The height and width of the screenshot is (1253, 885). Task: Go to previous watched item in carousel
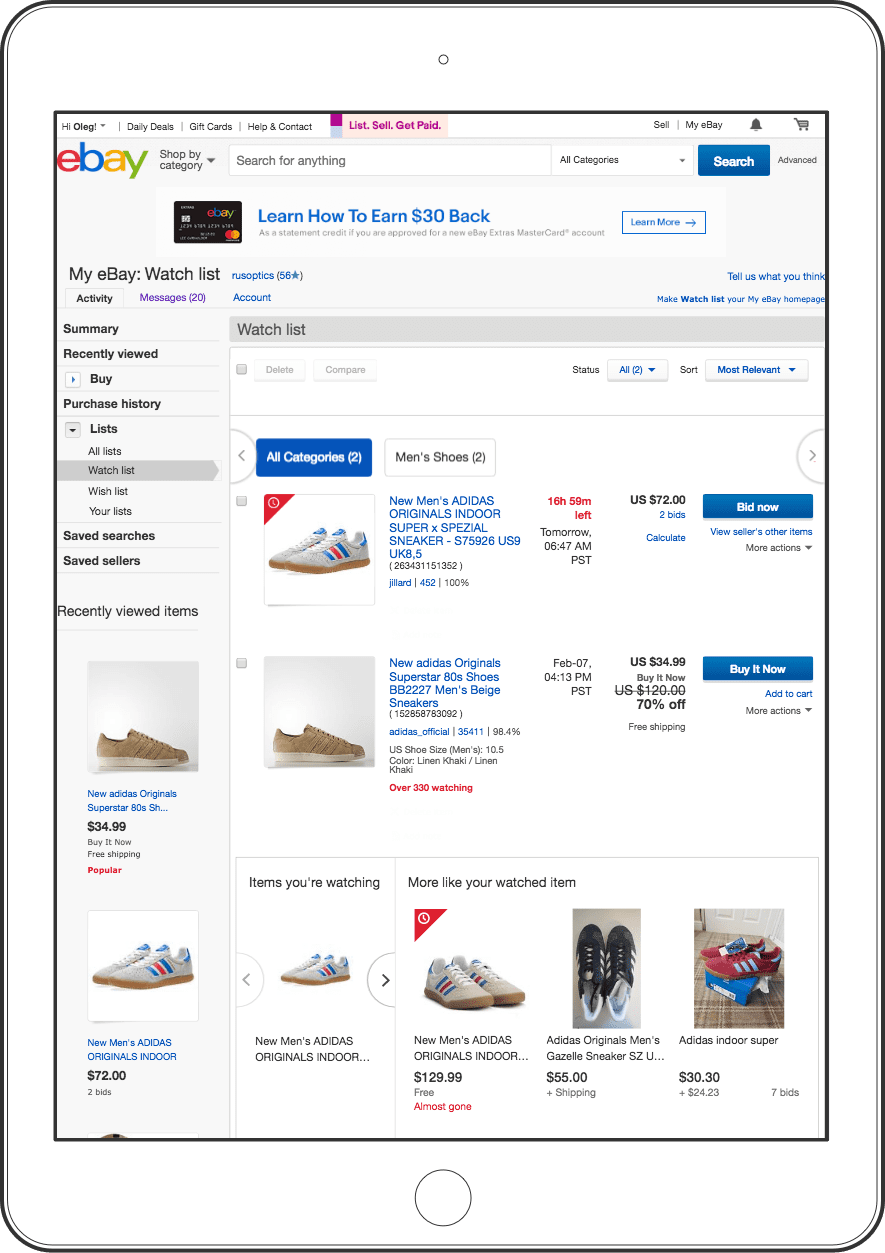tap(247, 980)
